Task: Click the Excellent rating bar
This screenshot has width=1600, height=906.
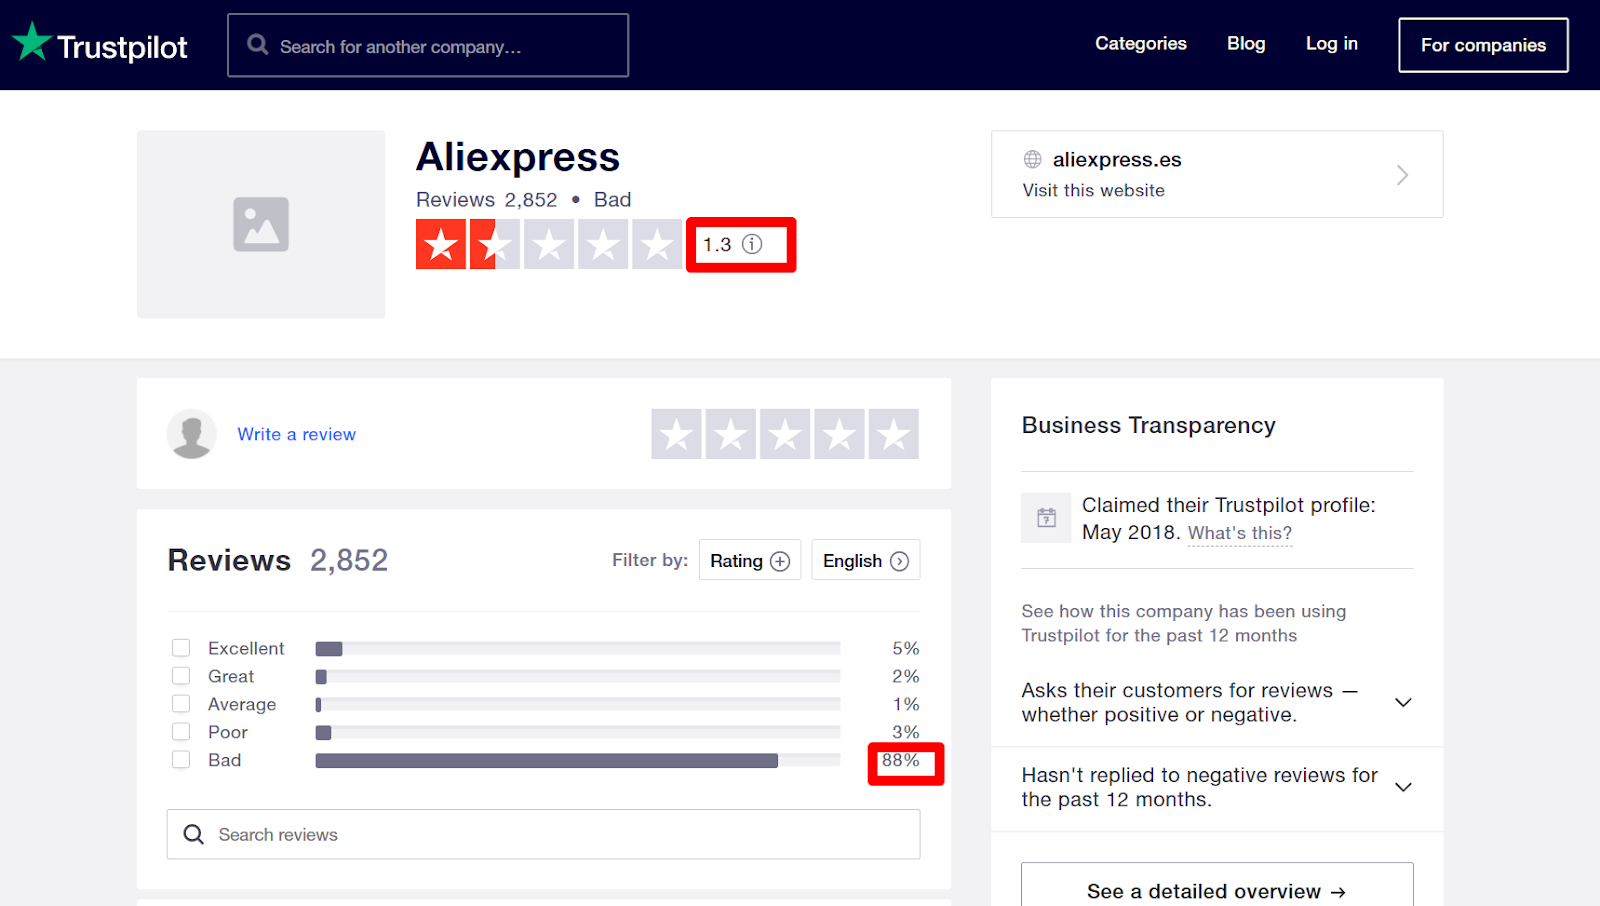Action: click(x=578, y=649)
